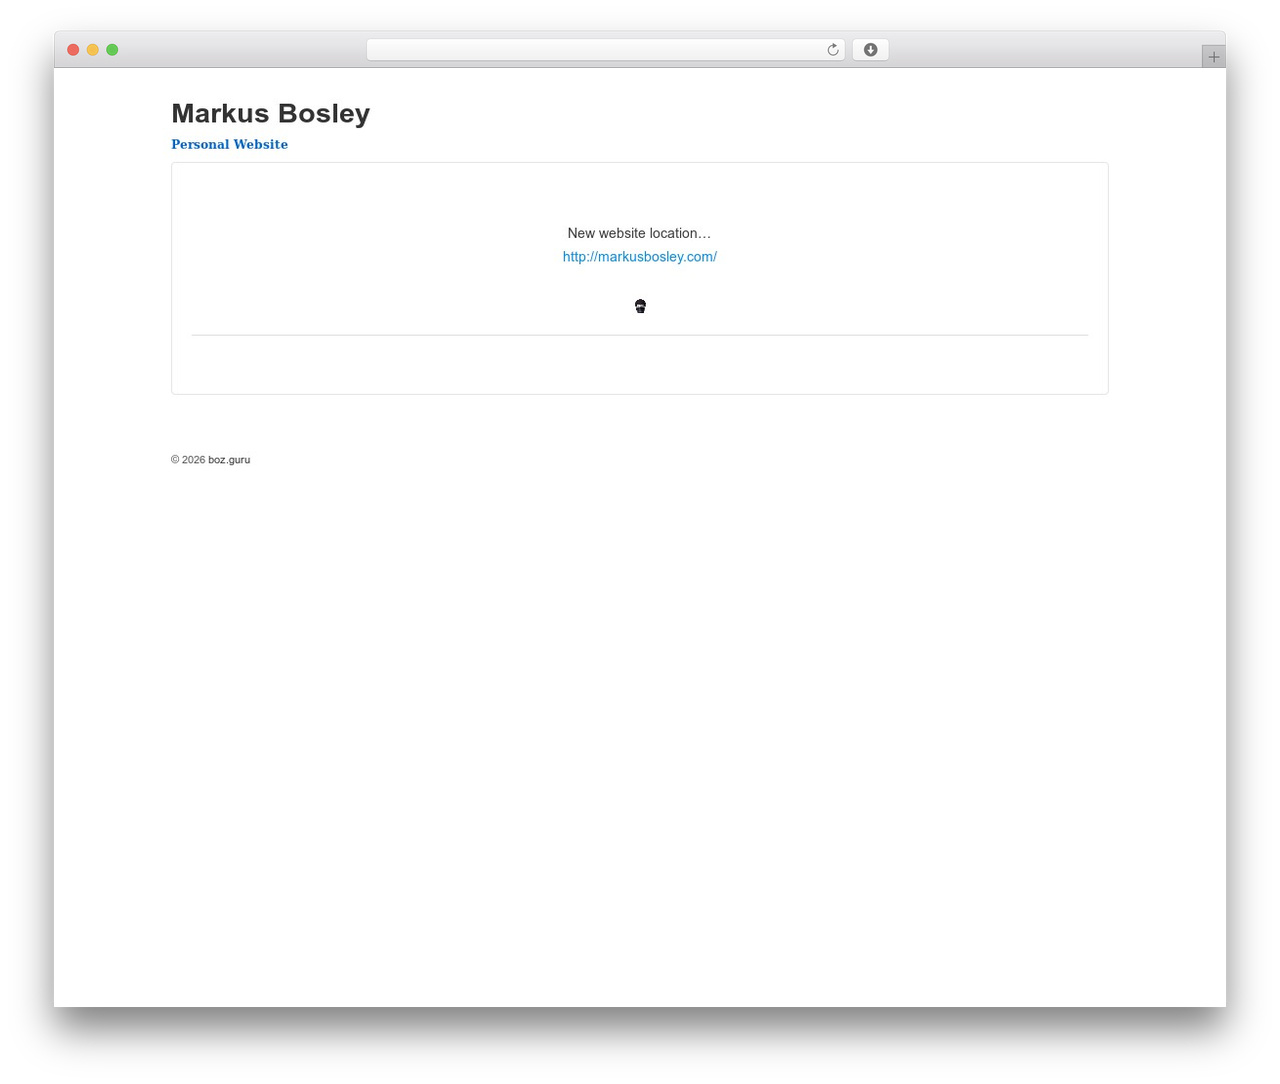Viewport: 1280px width, 1084px height.
Task: Maximize the window with green button
Action: [112, 50]
